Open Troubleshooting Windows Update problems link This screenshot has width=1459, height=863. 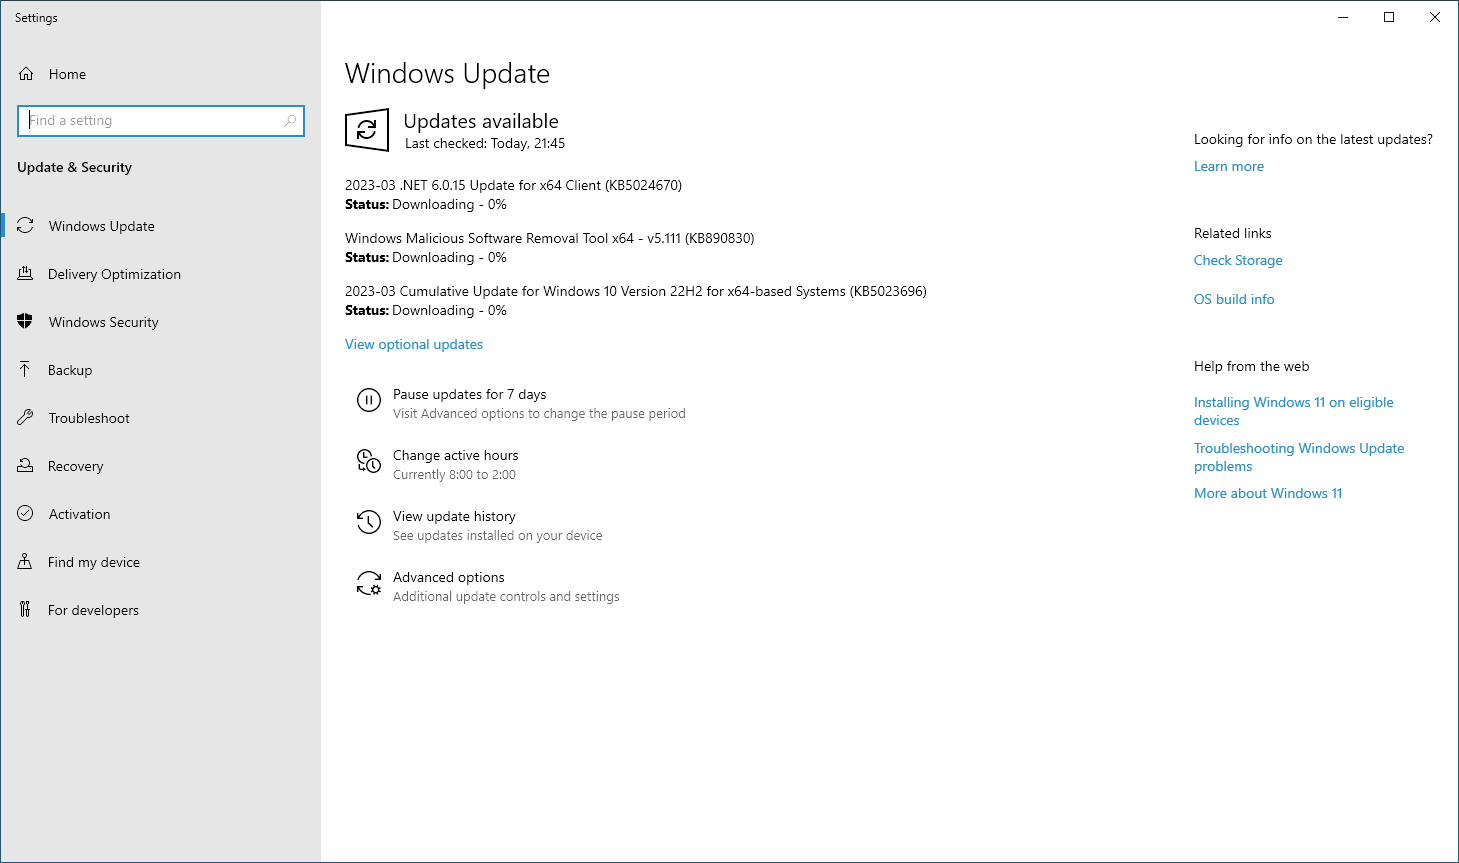click(1299, 457)
